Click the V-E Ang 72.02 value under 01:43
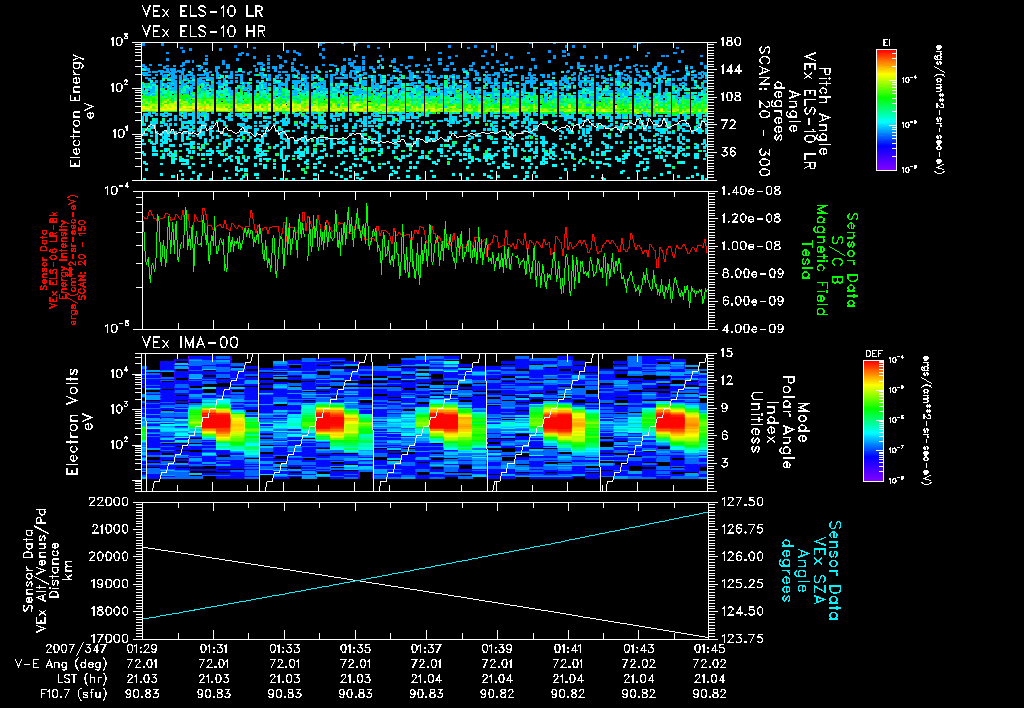Viewport: 1024px width, 708px height. tap(639, 664)
